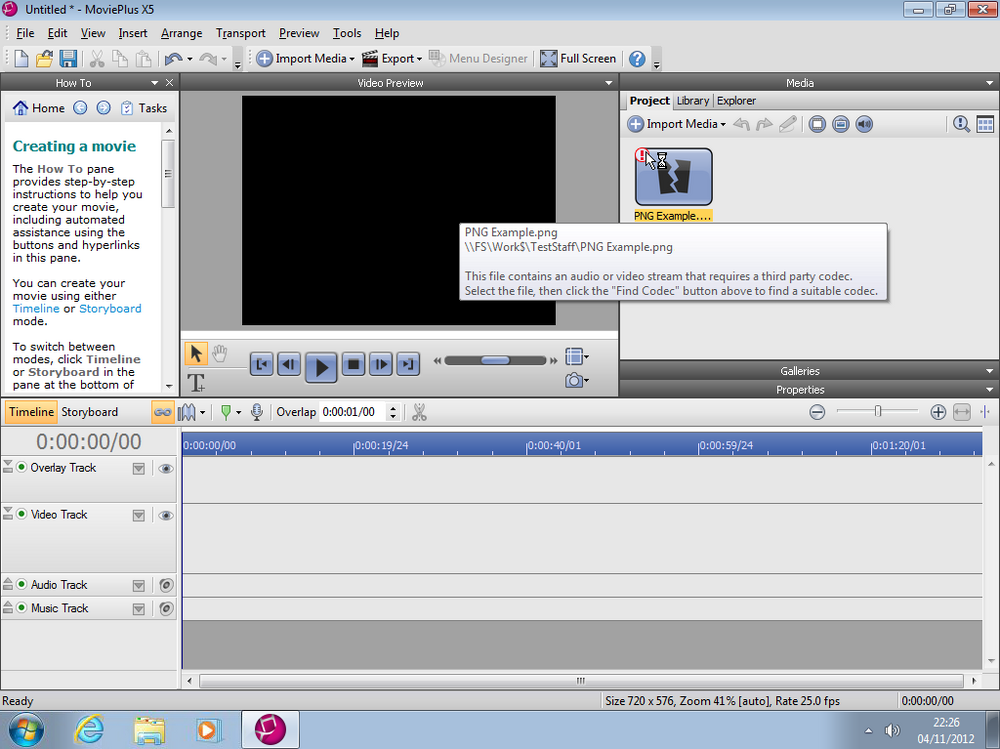Click the Copy icon in the toolbar
The height and width of the screenshot is (749, 1000).
coord(120,59)
